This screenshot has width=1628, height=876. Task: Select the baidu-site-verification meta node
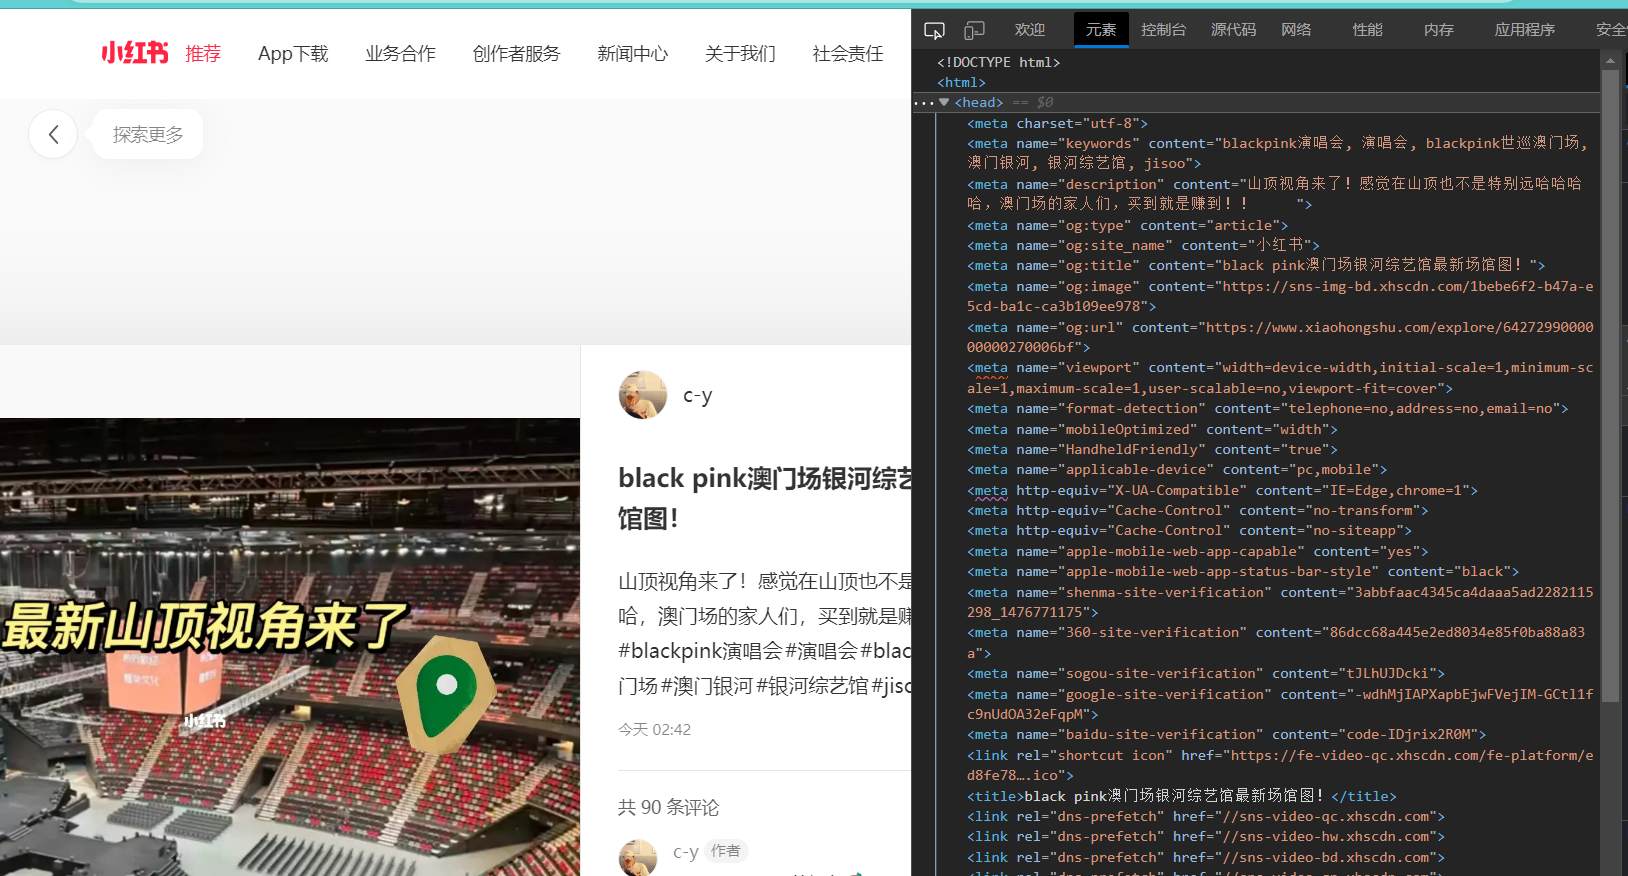click(1227, 734)
